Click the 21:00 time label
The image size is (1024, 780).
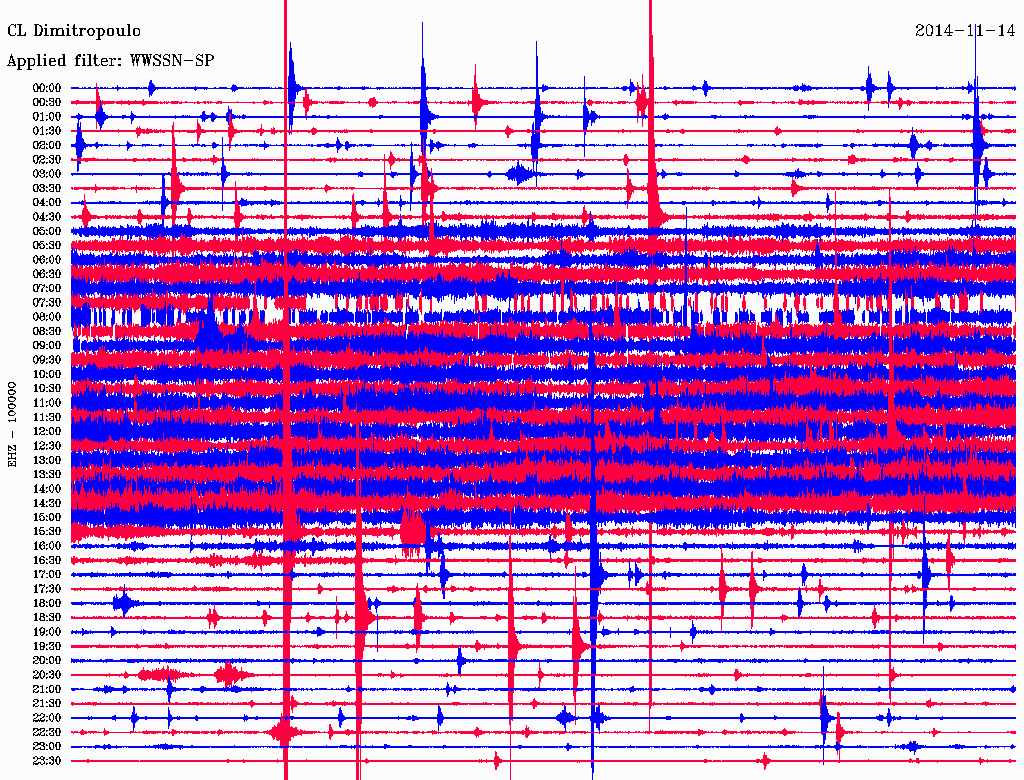[x=47, y=690]
